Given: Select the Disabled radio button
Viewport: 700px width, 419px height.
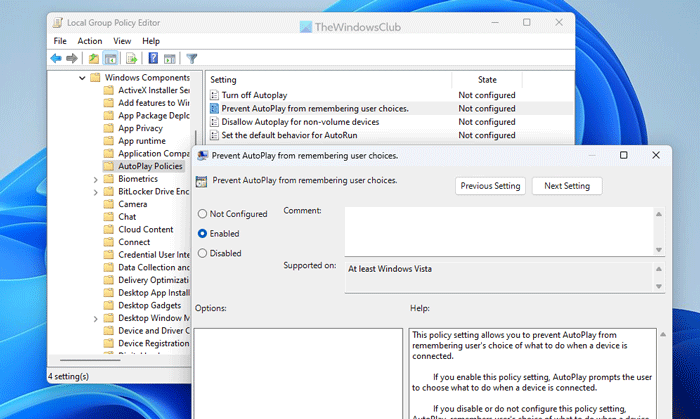Looking at the screenshot, I should click(202, 253).
